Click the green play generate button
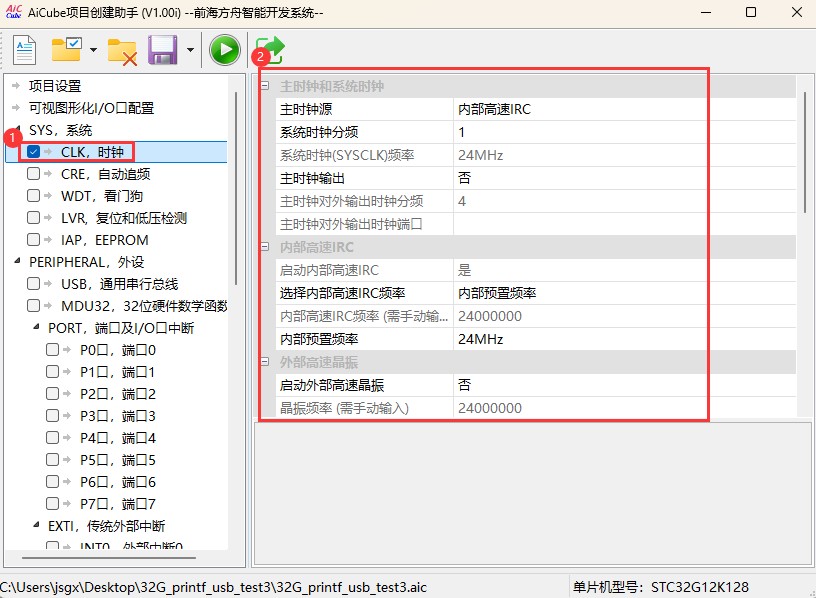This screenshot has width=816, height=598. 225,50
